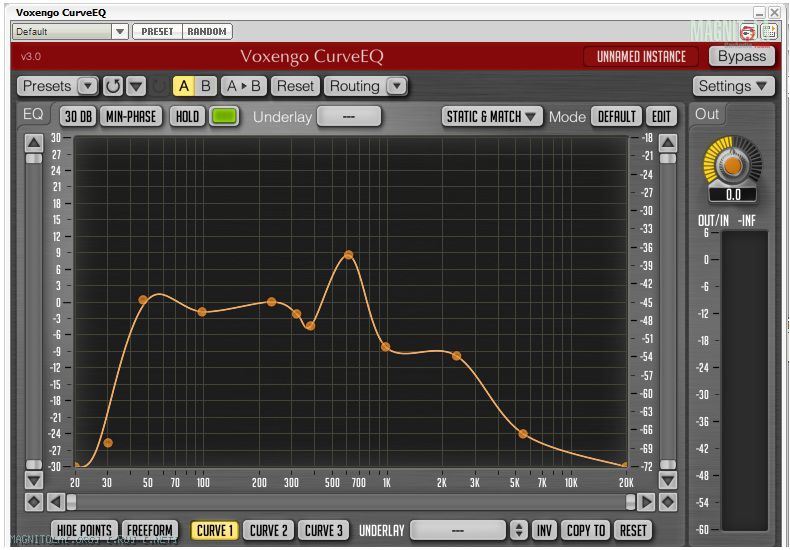Click the green grid icon at top right
The height and width of the screenshot is (550, 790).
(x=769, y=31)
